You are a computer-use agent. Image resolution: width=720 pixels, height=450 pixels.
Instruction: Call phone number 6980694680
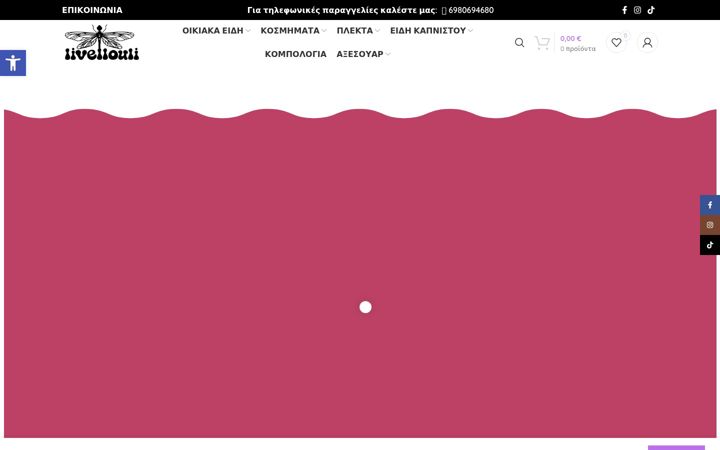tap(471, 10)
